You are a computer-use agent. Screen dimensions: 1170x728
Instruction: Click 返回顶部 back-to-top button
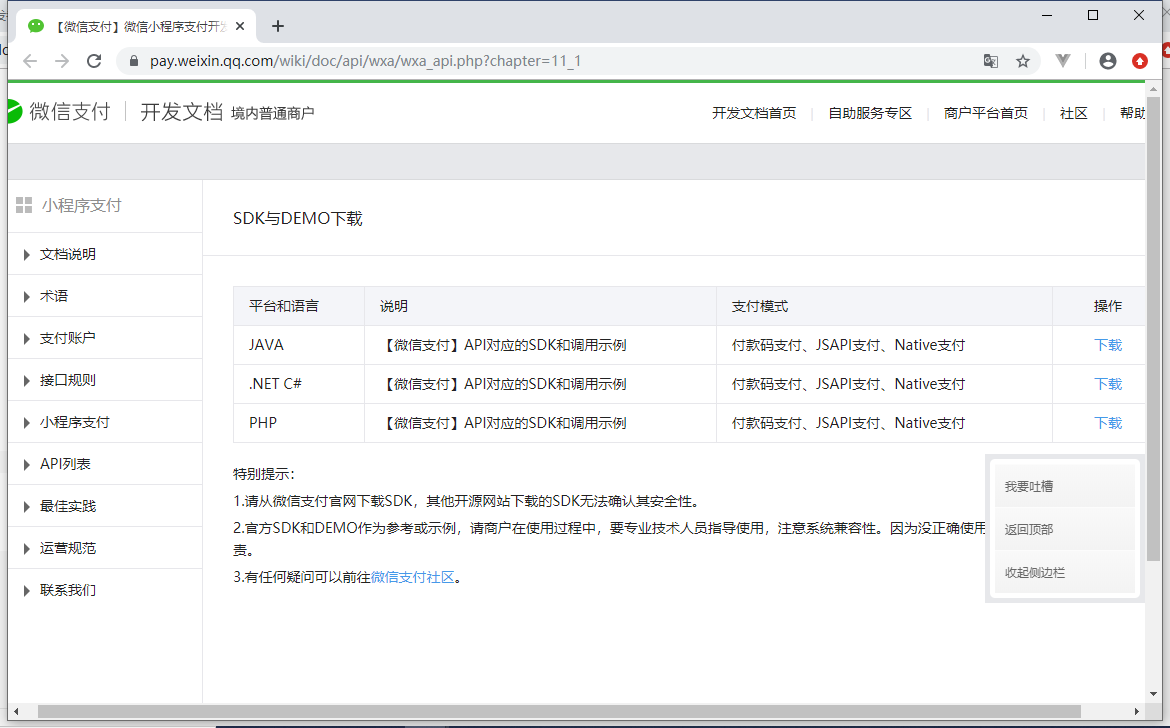pyautogui.click(x=1065, y=530)
